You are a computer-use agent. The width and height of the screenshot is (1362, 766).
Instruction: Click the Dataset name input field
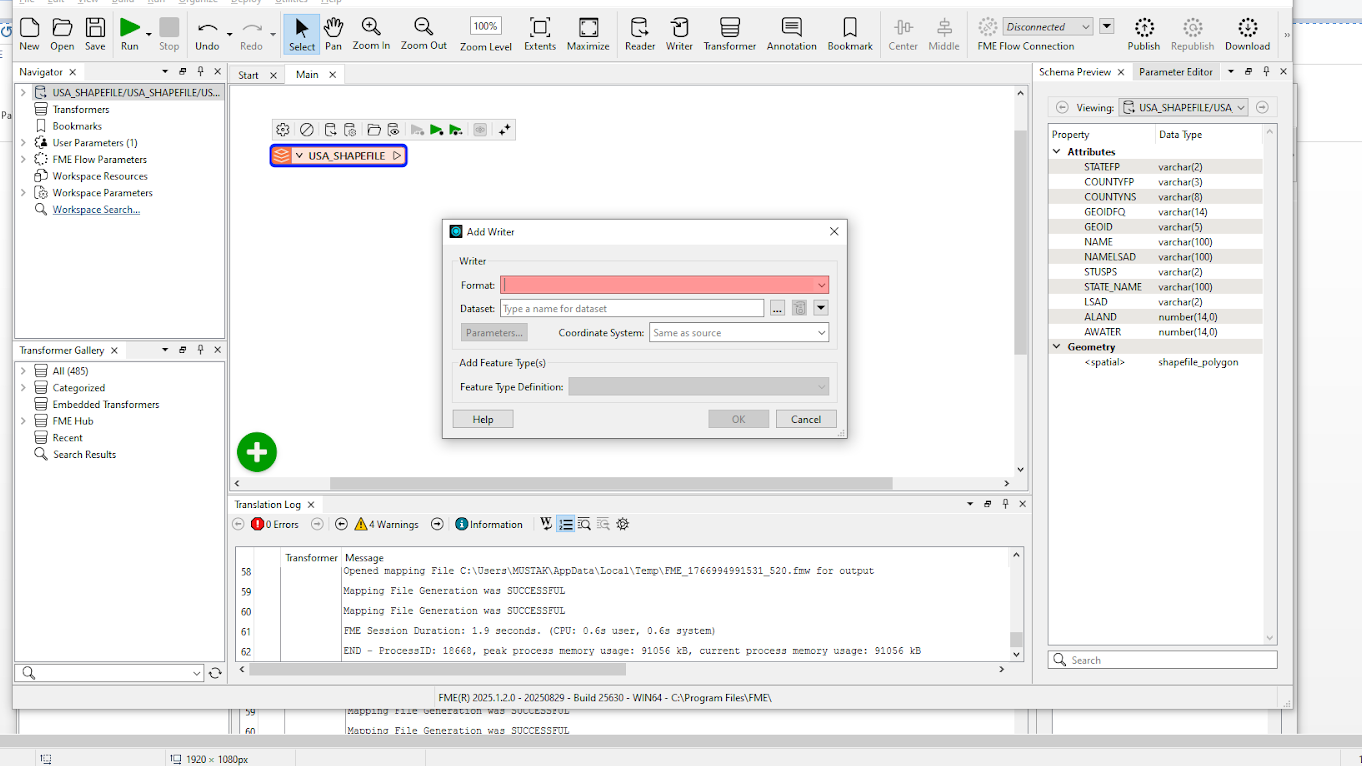632,309
